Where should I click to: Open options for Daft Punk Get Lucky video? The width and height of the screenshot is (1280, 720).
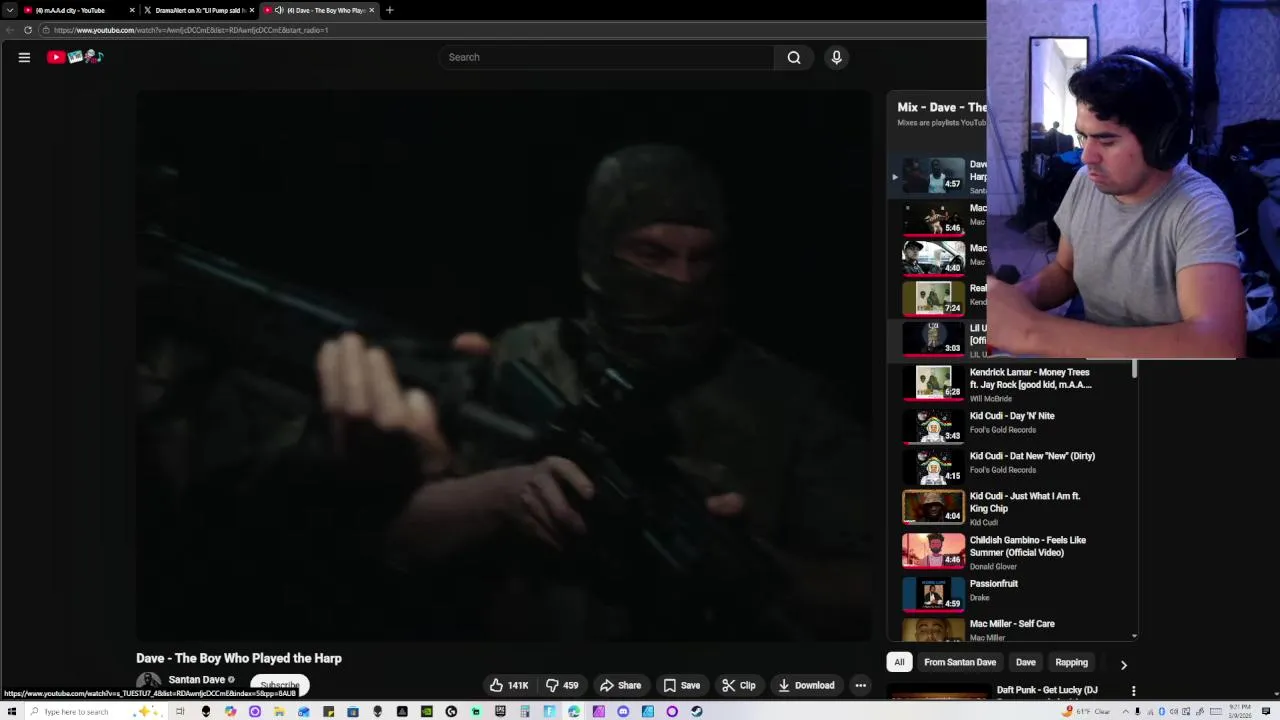(x=1133, y=691)
